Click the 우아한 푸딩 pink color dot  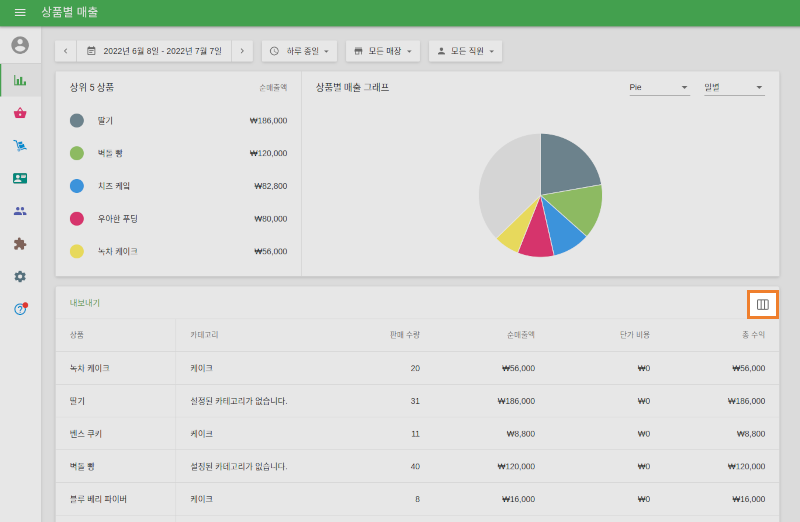point(77,218)
